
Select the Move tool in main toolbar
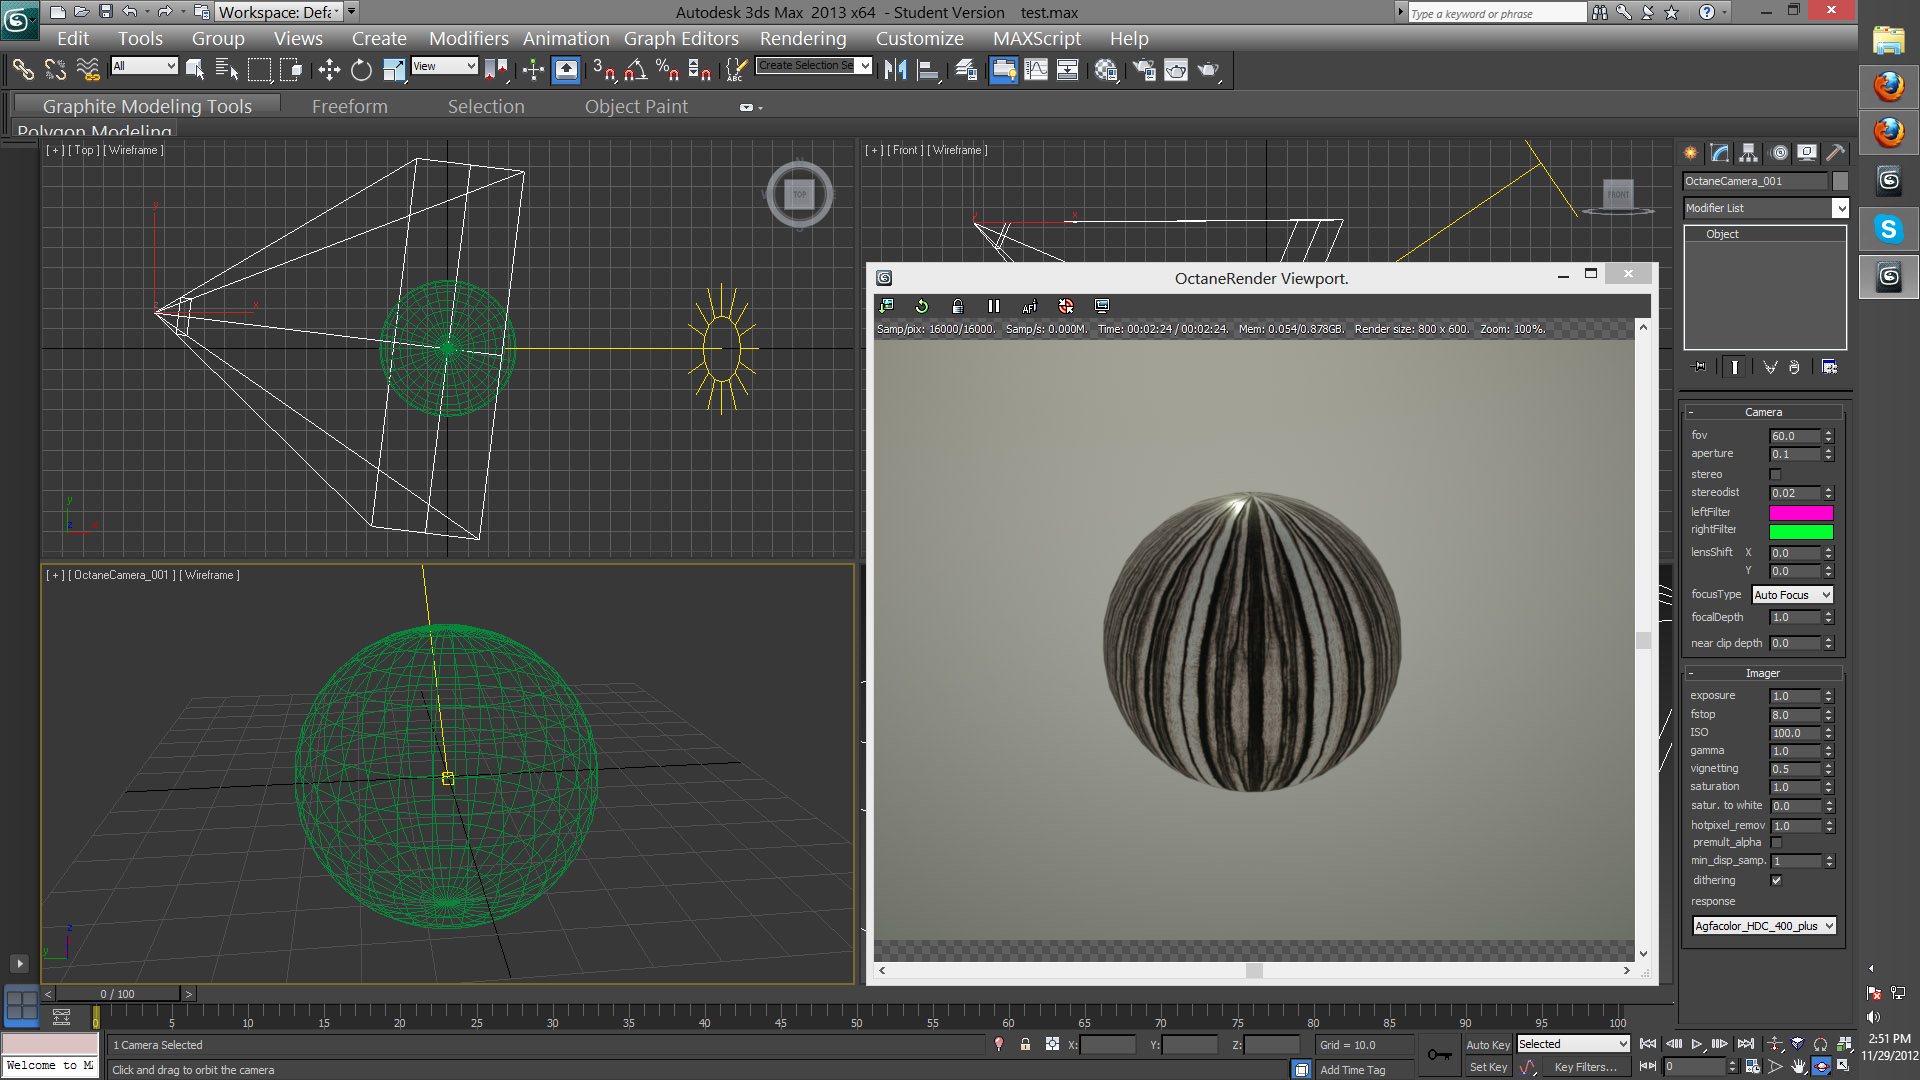pos(328,69)
